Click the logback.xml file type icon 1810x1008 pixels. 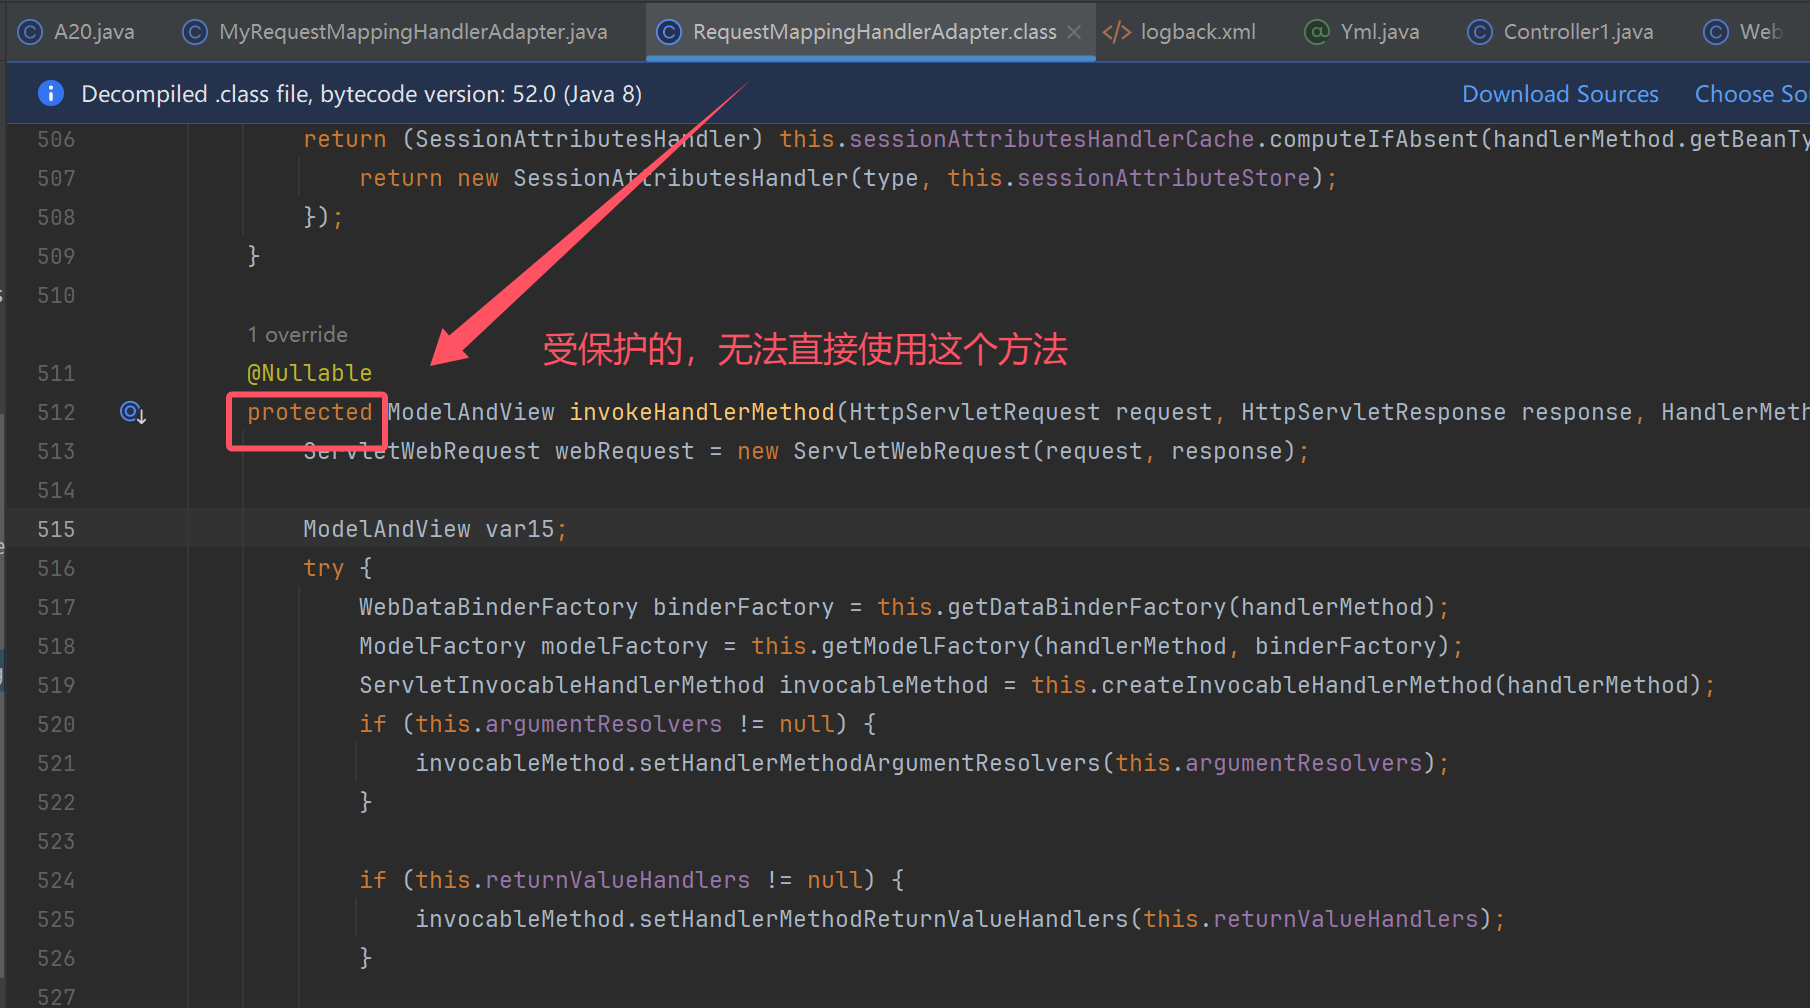pos(1117,32)
